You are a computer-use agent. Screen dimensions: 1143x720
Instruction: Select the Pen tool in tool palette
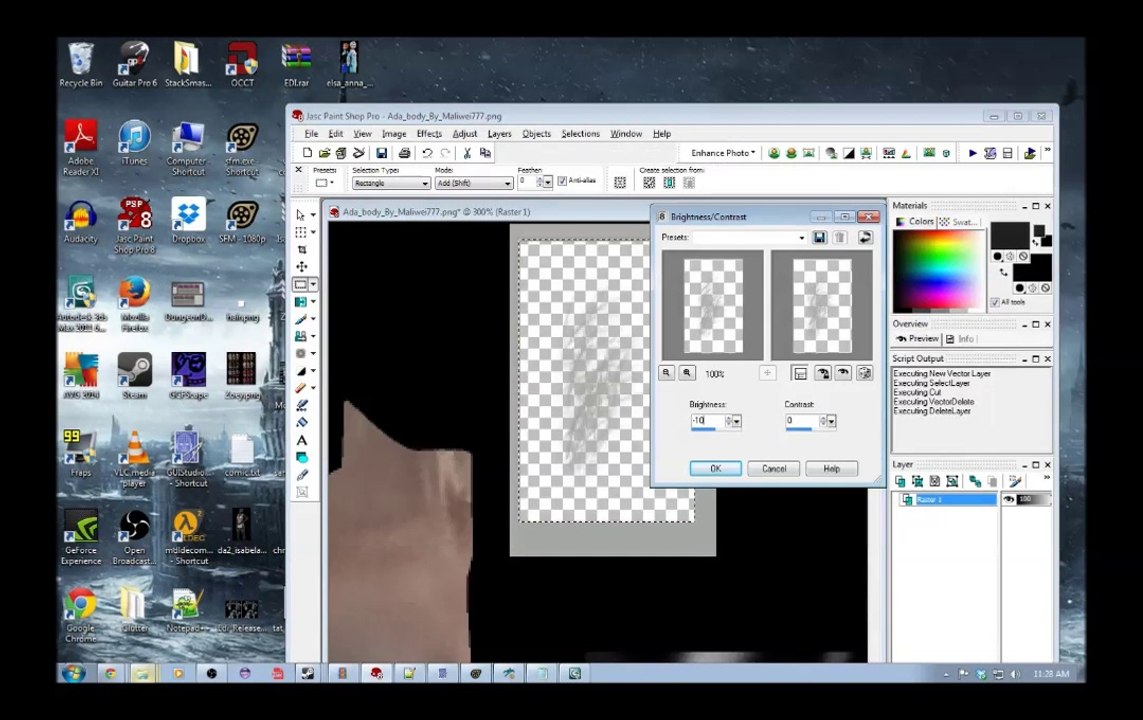pos(301,474)
